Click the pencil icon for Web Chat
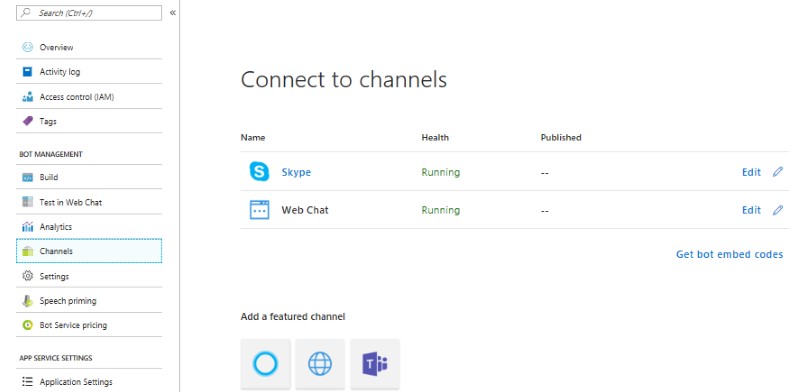This screenshot has width=800, height=392. tap(778, 210)
